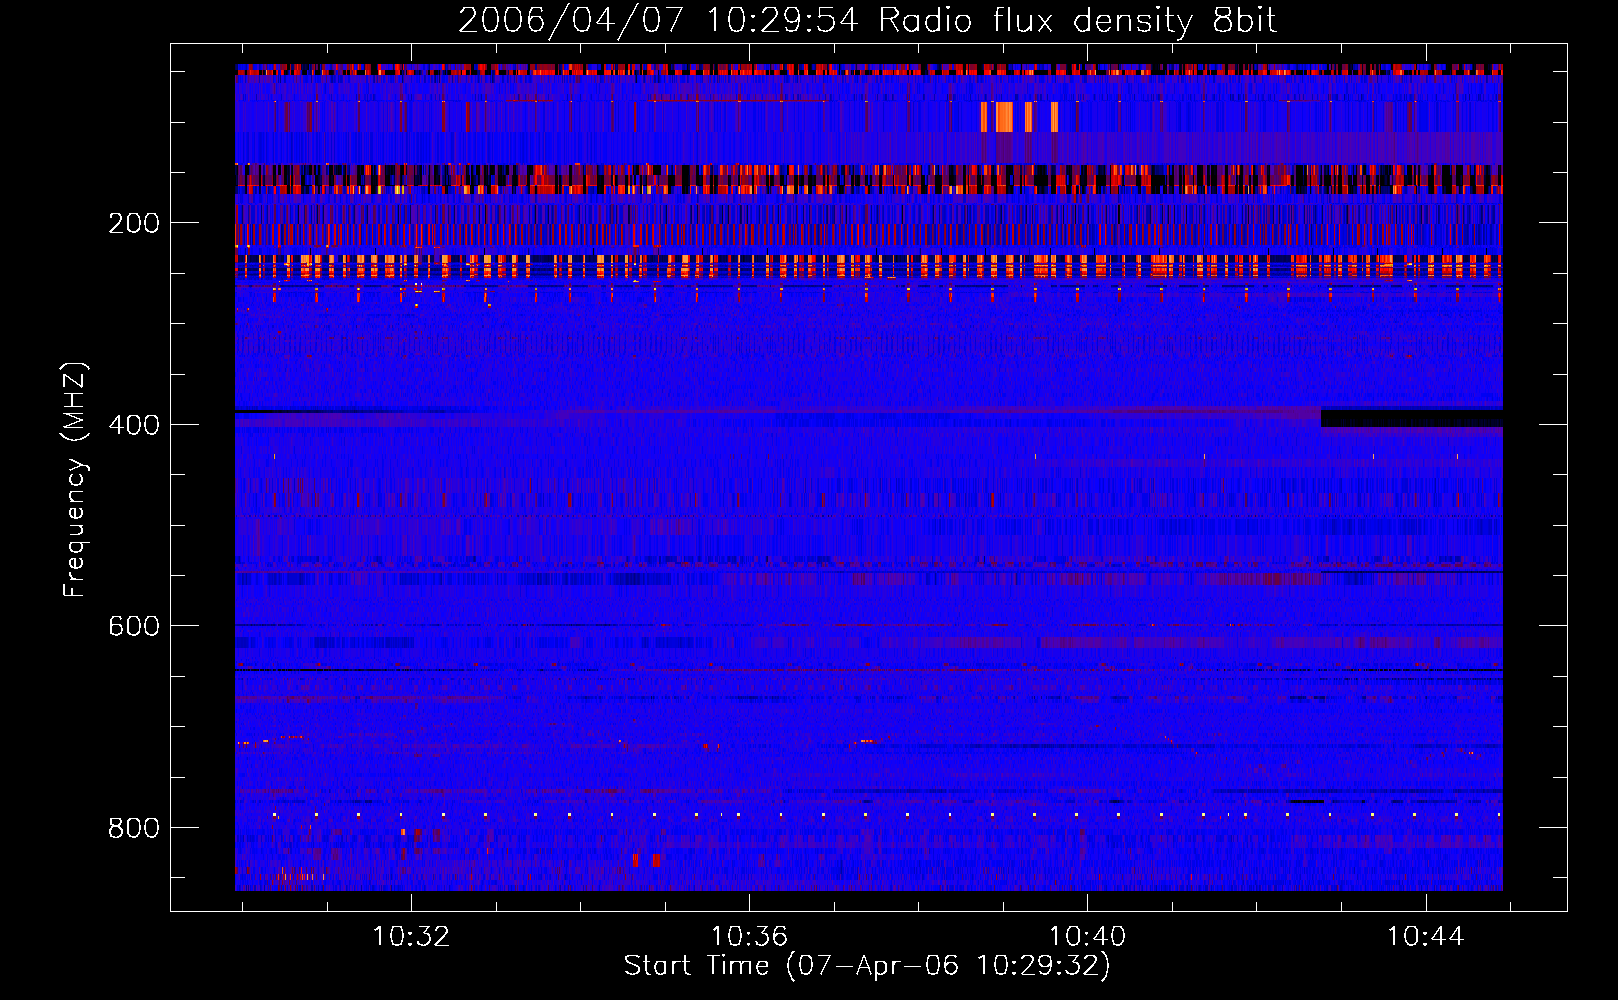The image size is (1618, 1000).
Task: Click the 10:36 time tick label
Action: tap(749, 937)
